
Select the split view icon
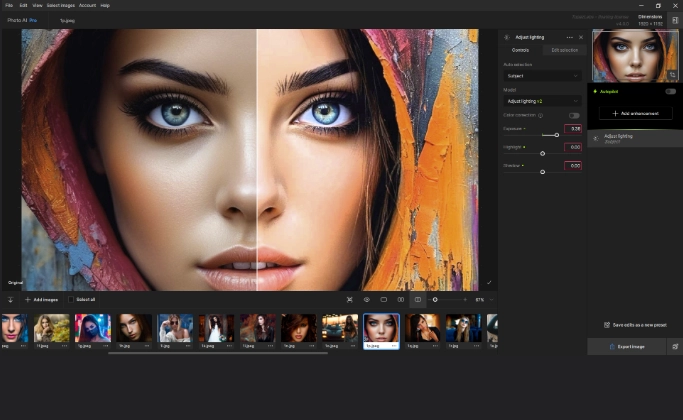pyautogui.click(x=418, y=299)
